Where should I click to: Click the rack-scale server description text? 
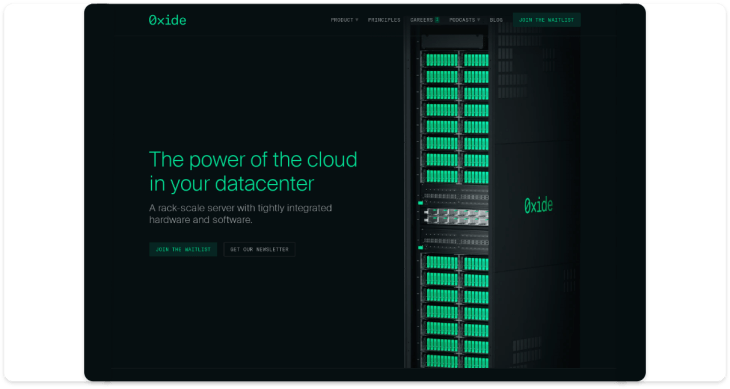[x=241, y=214]
